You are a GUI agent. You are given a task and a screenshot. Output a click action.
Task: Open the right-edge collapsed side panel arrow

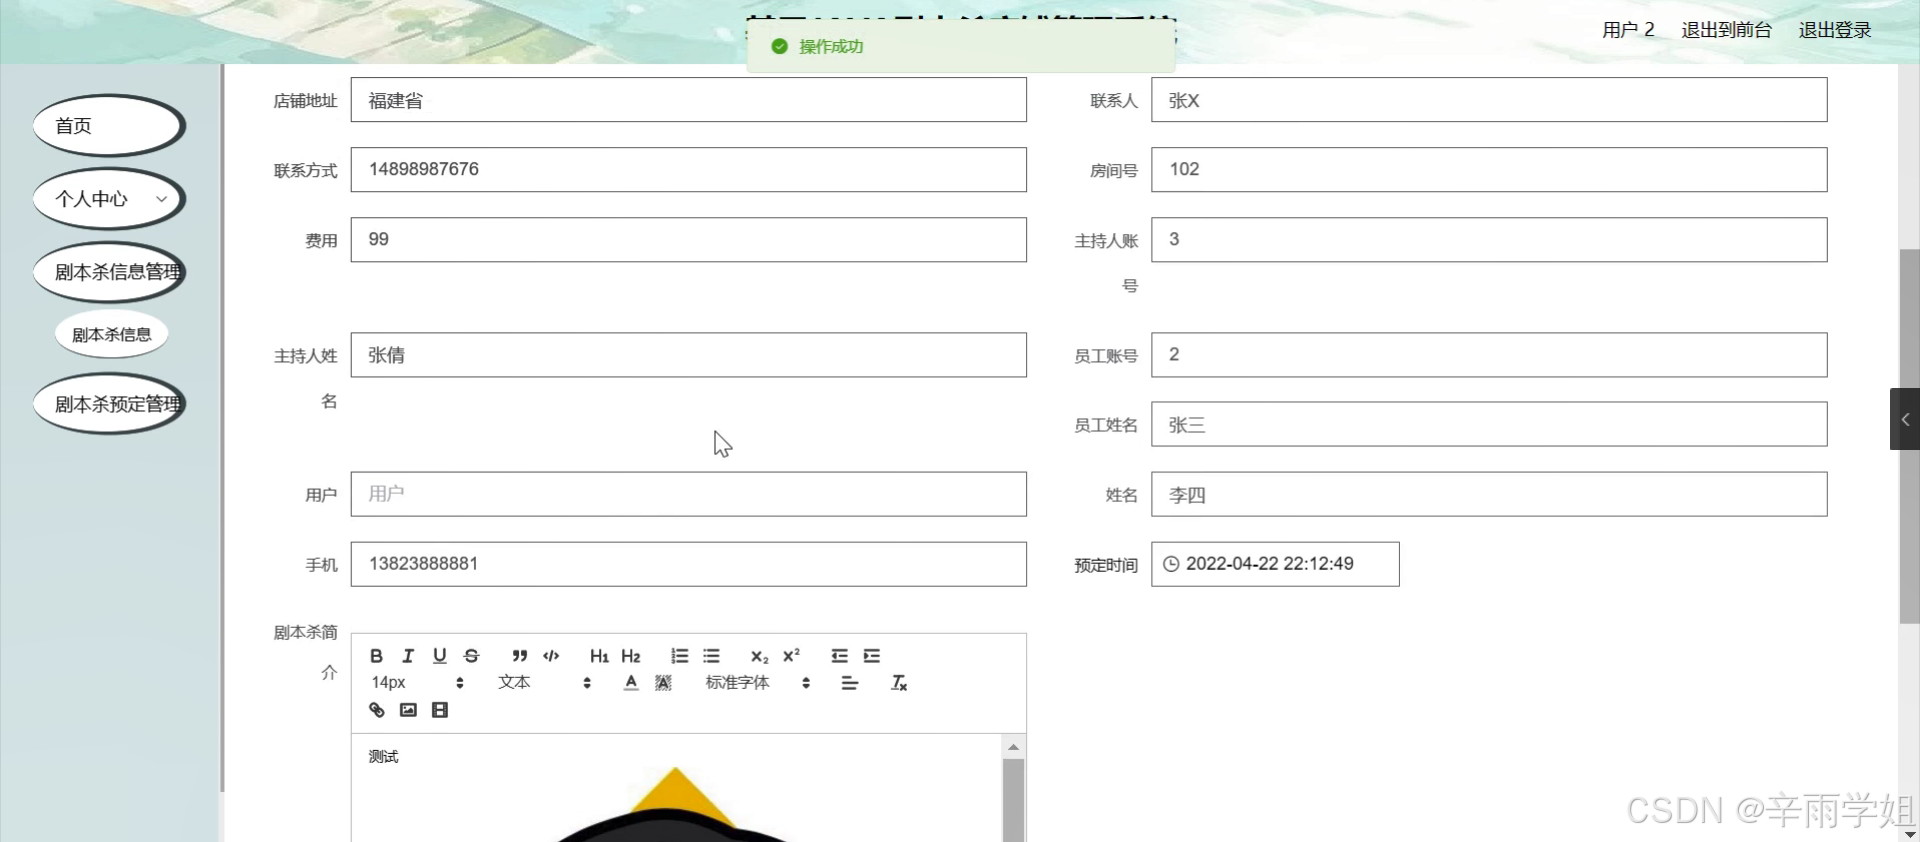point(1905,419)
